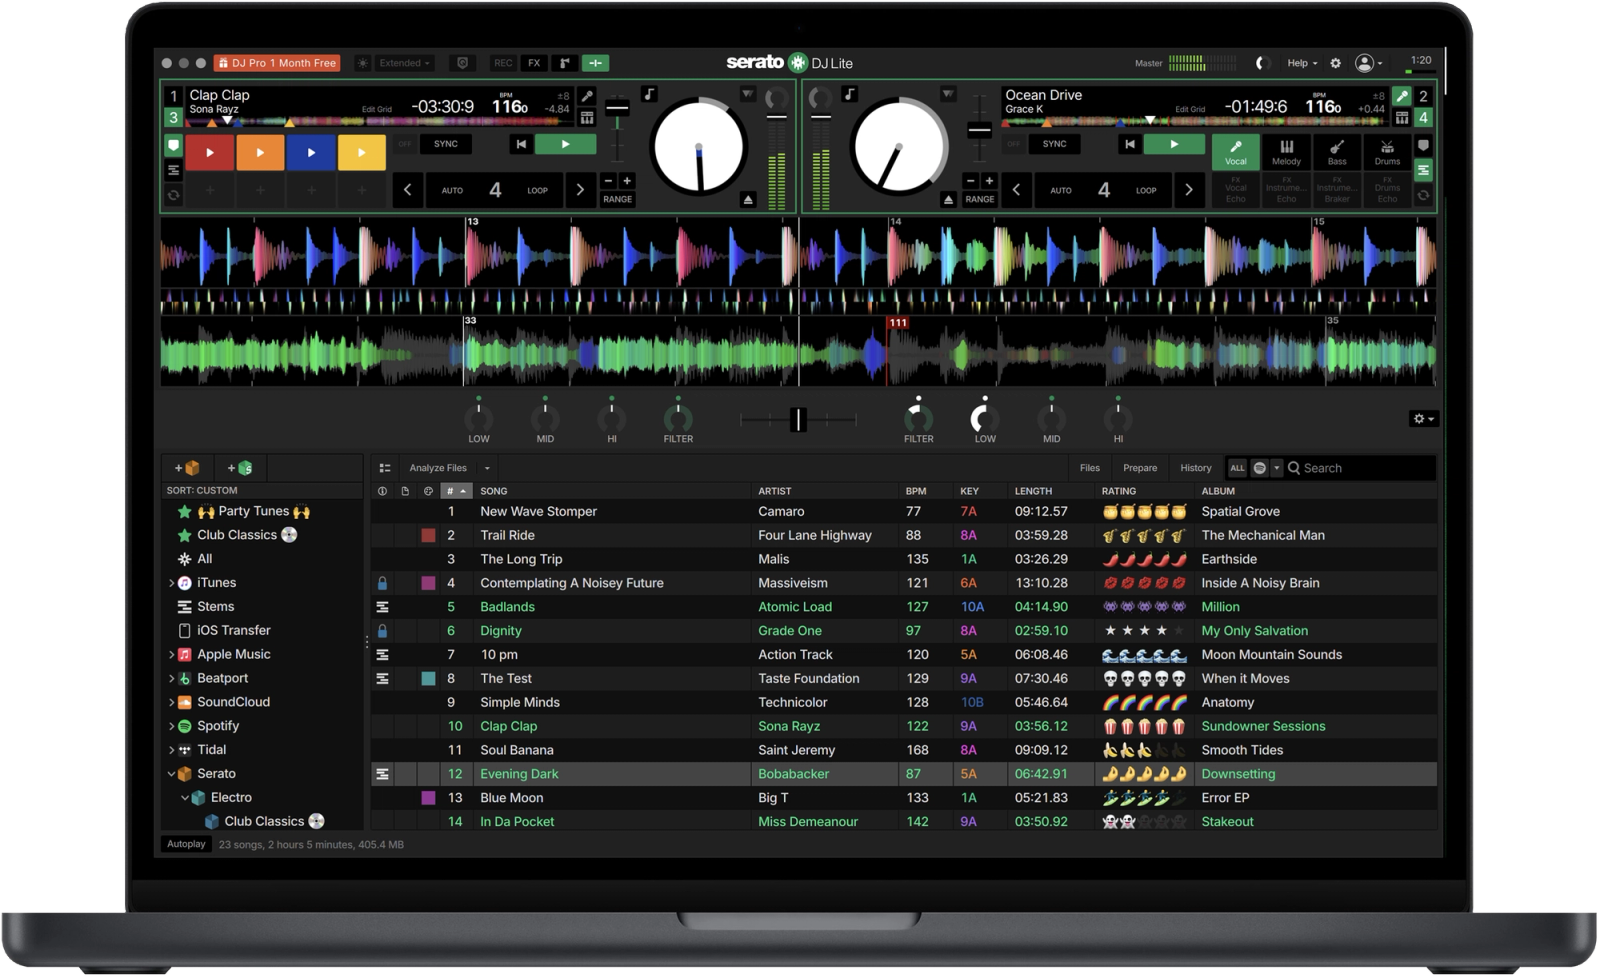Turn off sync OFF on Clap Clap deck
Viewport: 1600px width, 978px height.
pos(405,144)
